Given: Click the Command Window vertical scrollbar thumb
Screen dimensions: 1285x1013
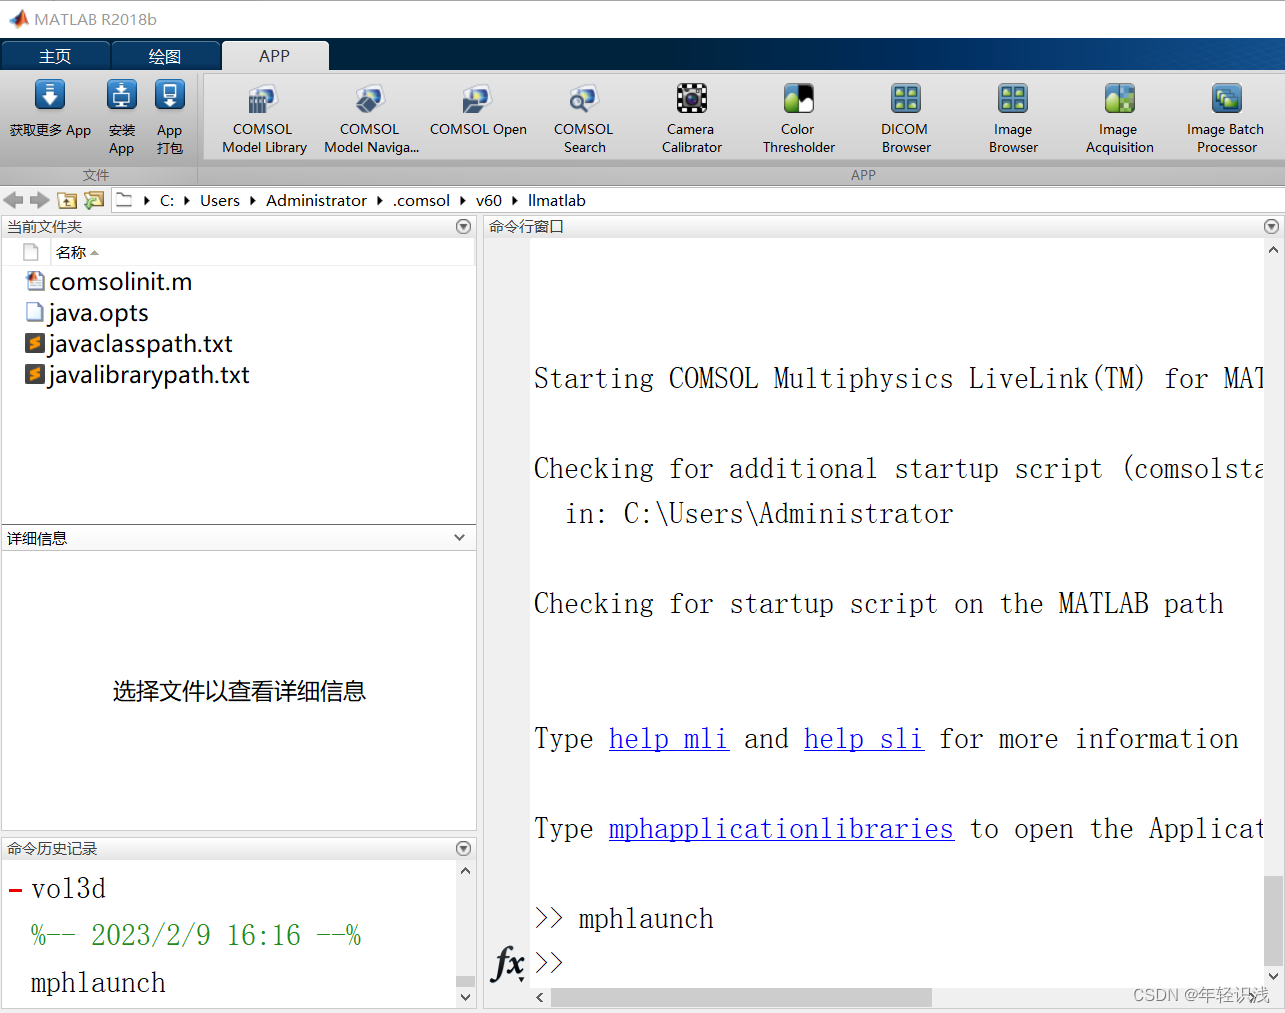Looking at the screenshot, I should click(1272, 920).
